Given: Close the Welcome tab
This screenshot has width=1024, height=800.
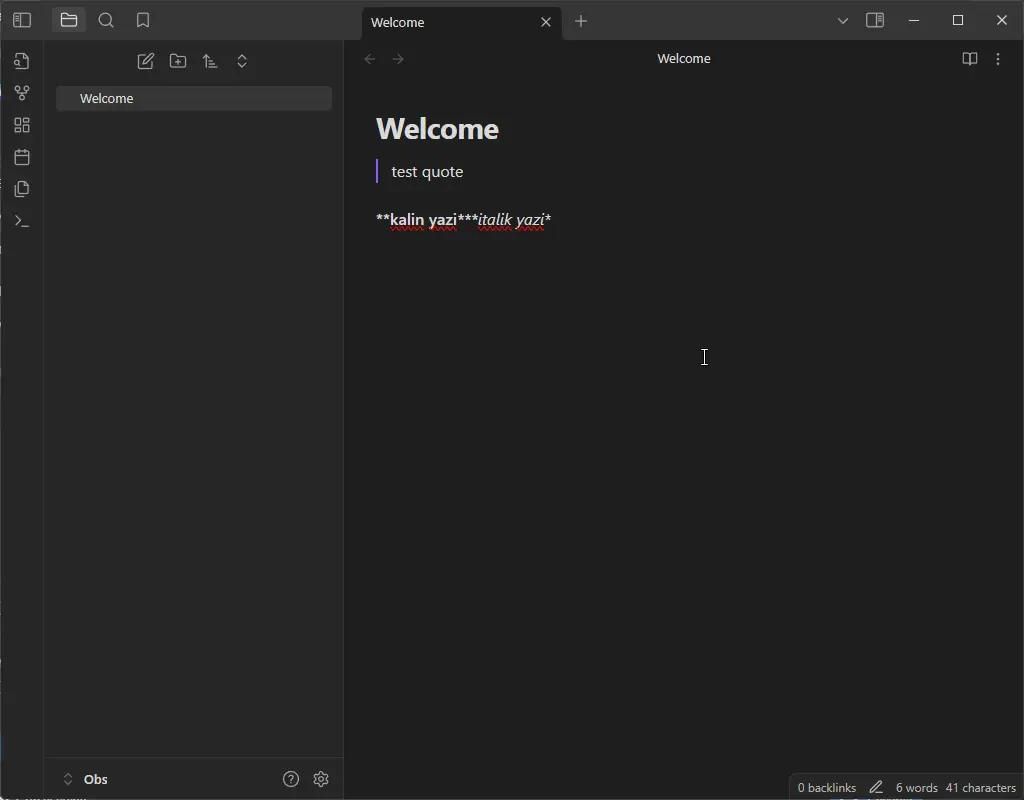Looking at the screenshot, I should pos(546,22).
